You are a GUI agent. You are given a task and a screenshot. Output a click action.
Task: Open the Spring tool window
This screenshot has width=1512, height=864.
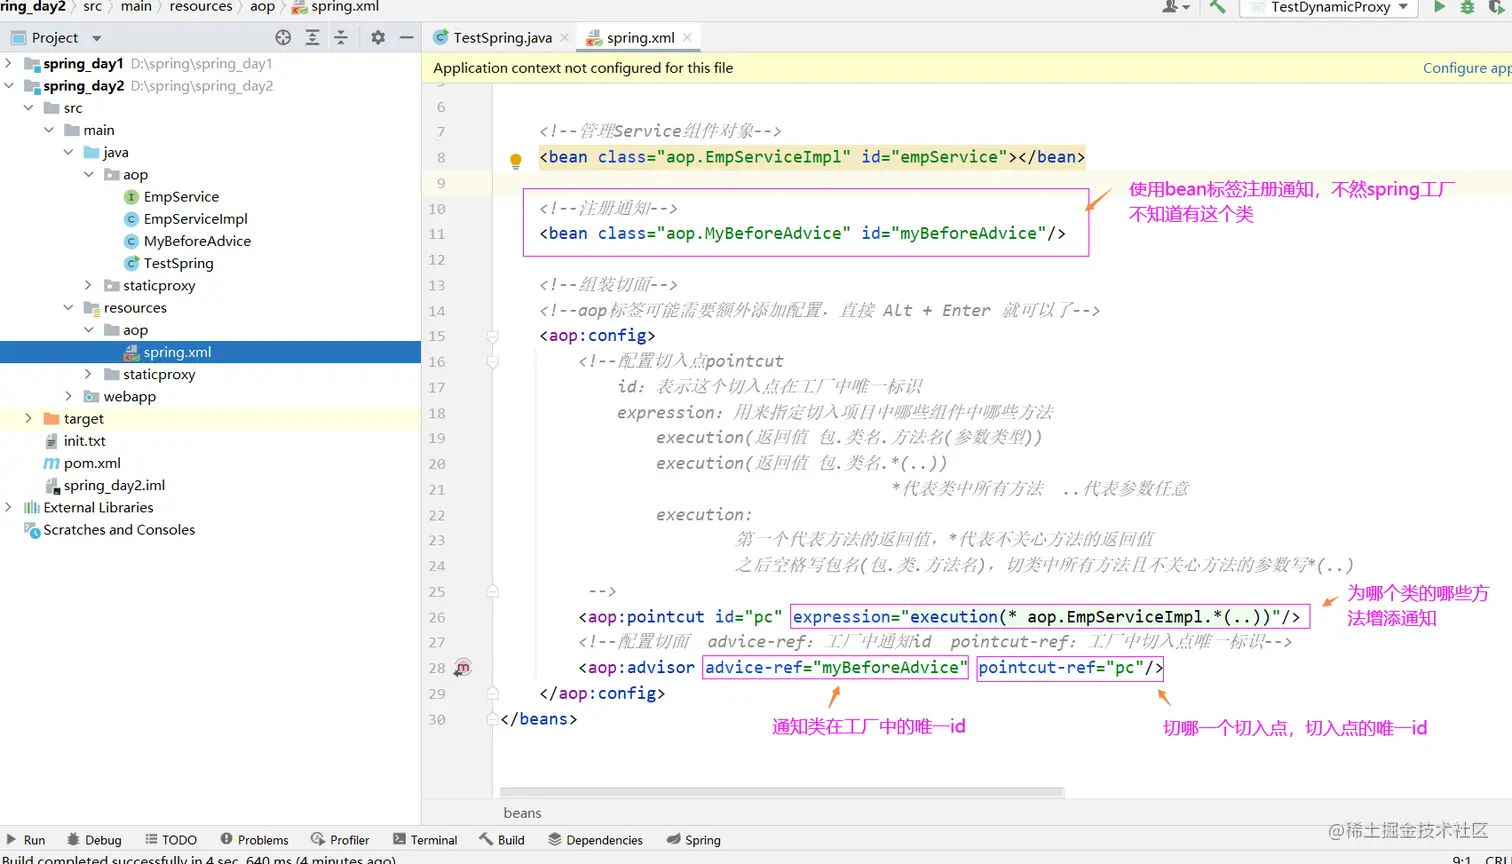point(694,840)
